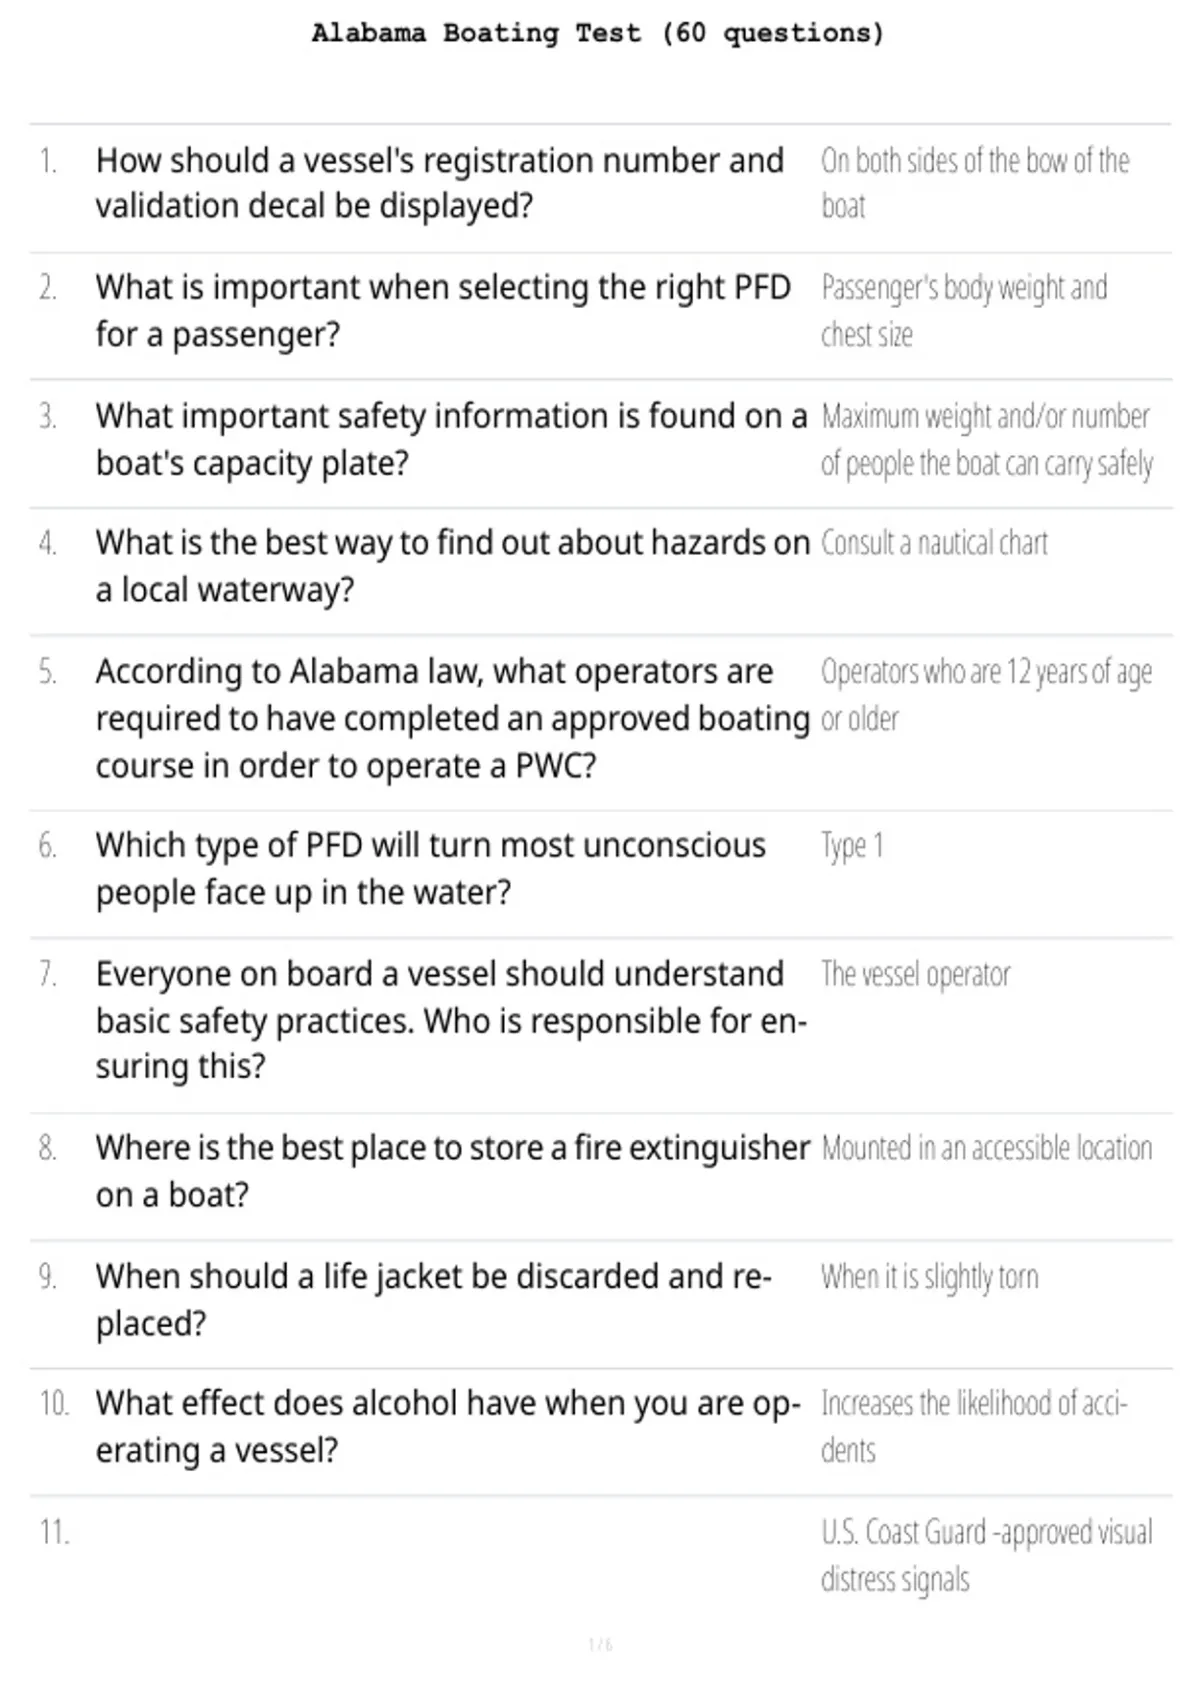This screenshot has width=1200, height=1700.
Task: Click answer 'Consult a nautical chart'
Action: 934,543
